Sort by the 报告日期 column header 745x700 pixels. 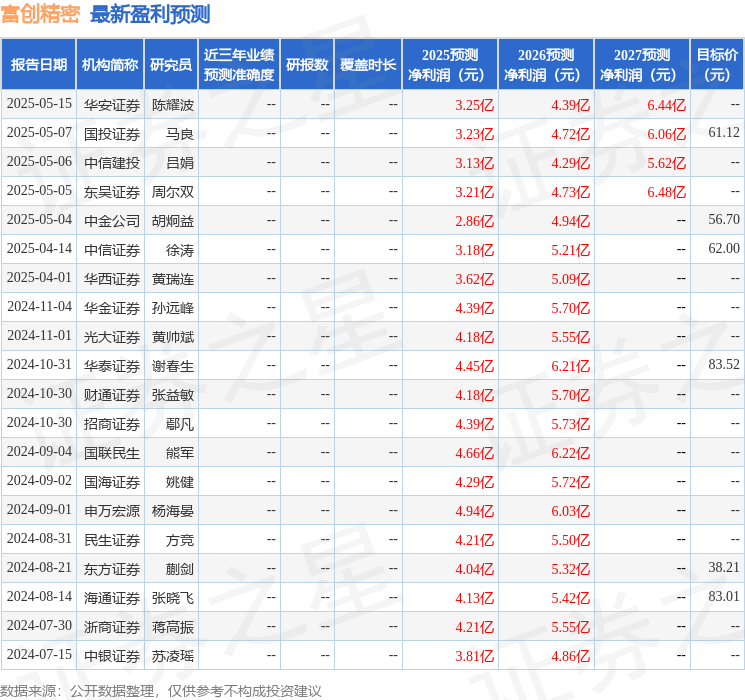click(x=39, y=65)
